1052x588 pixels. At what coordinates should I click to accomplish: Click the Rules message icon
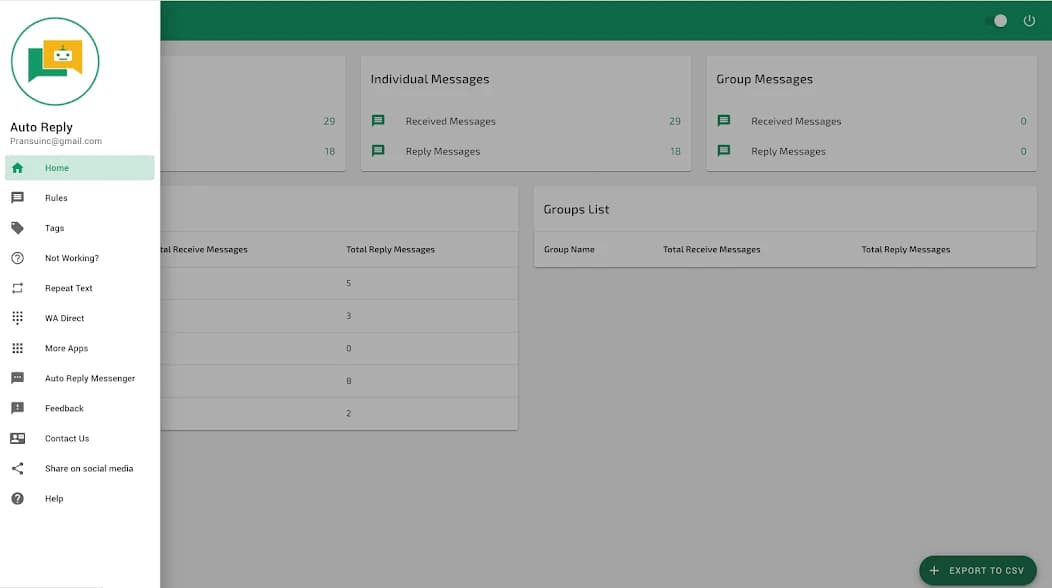pyautogui.click(x=17, y=198)
